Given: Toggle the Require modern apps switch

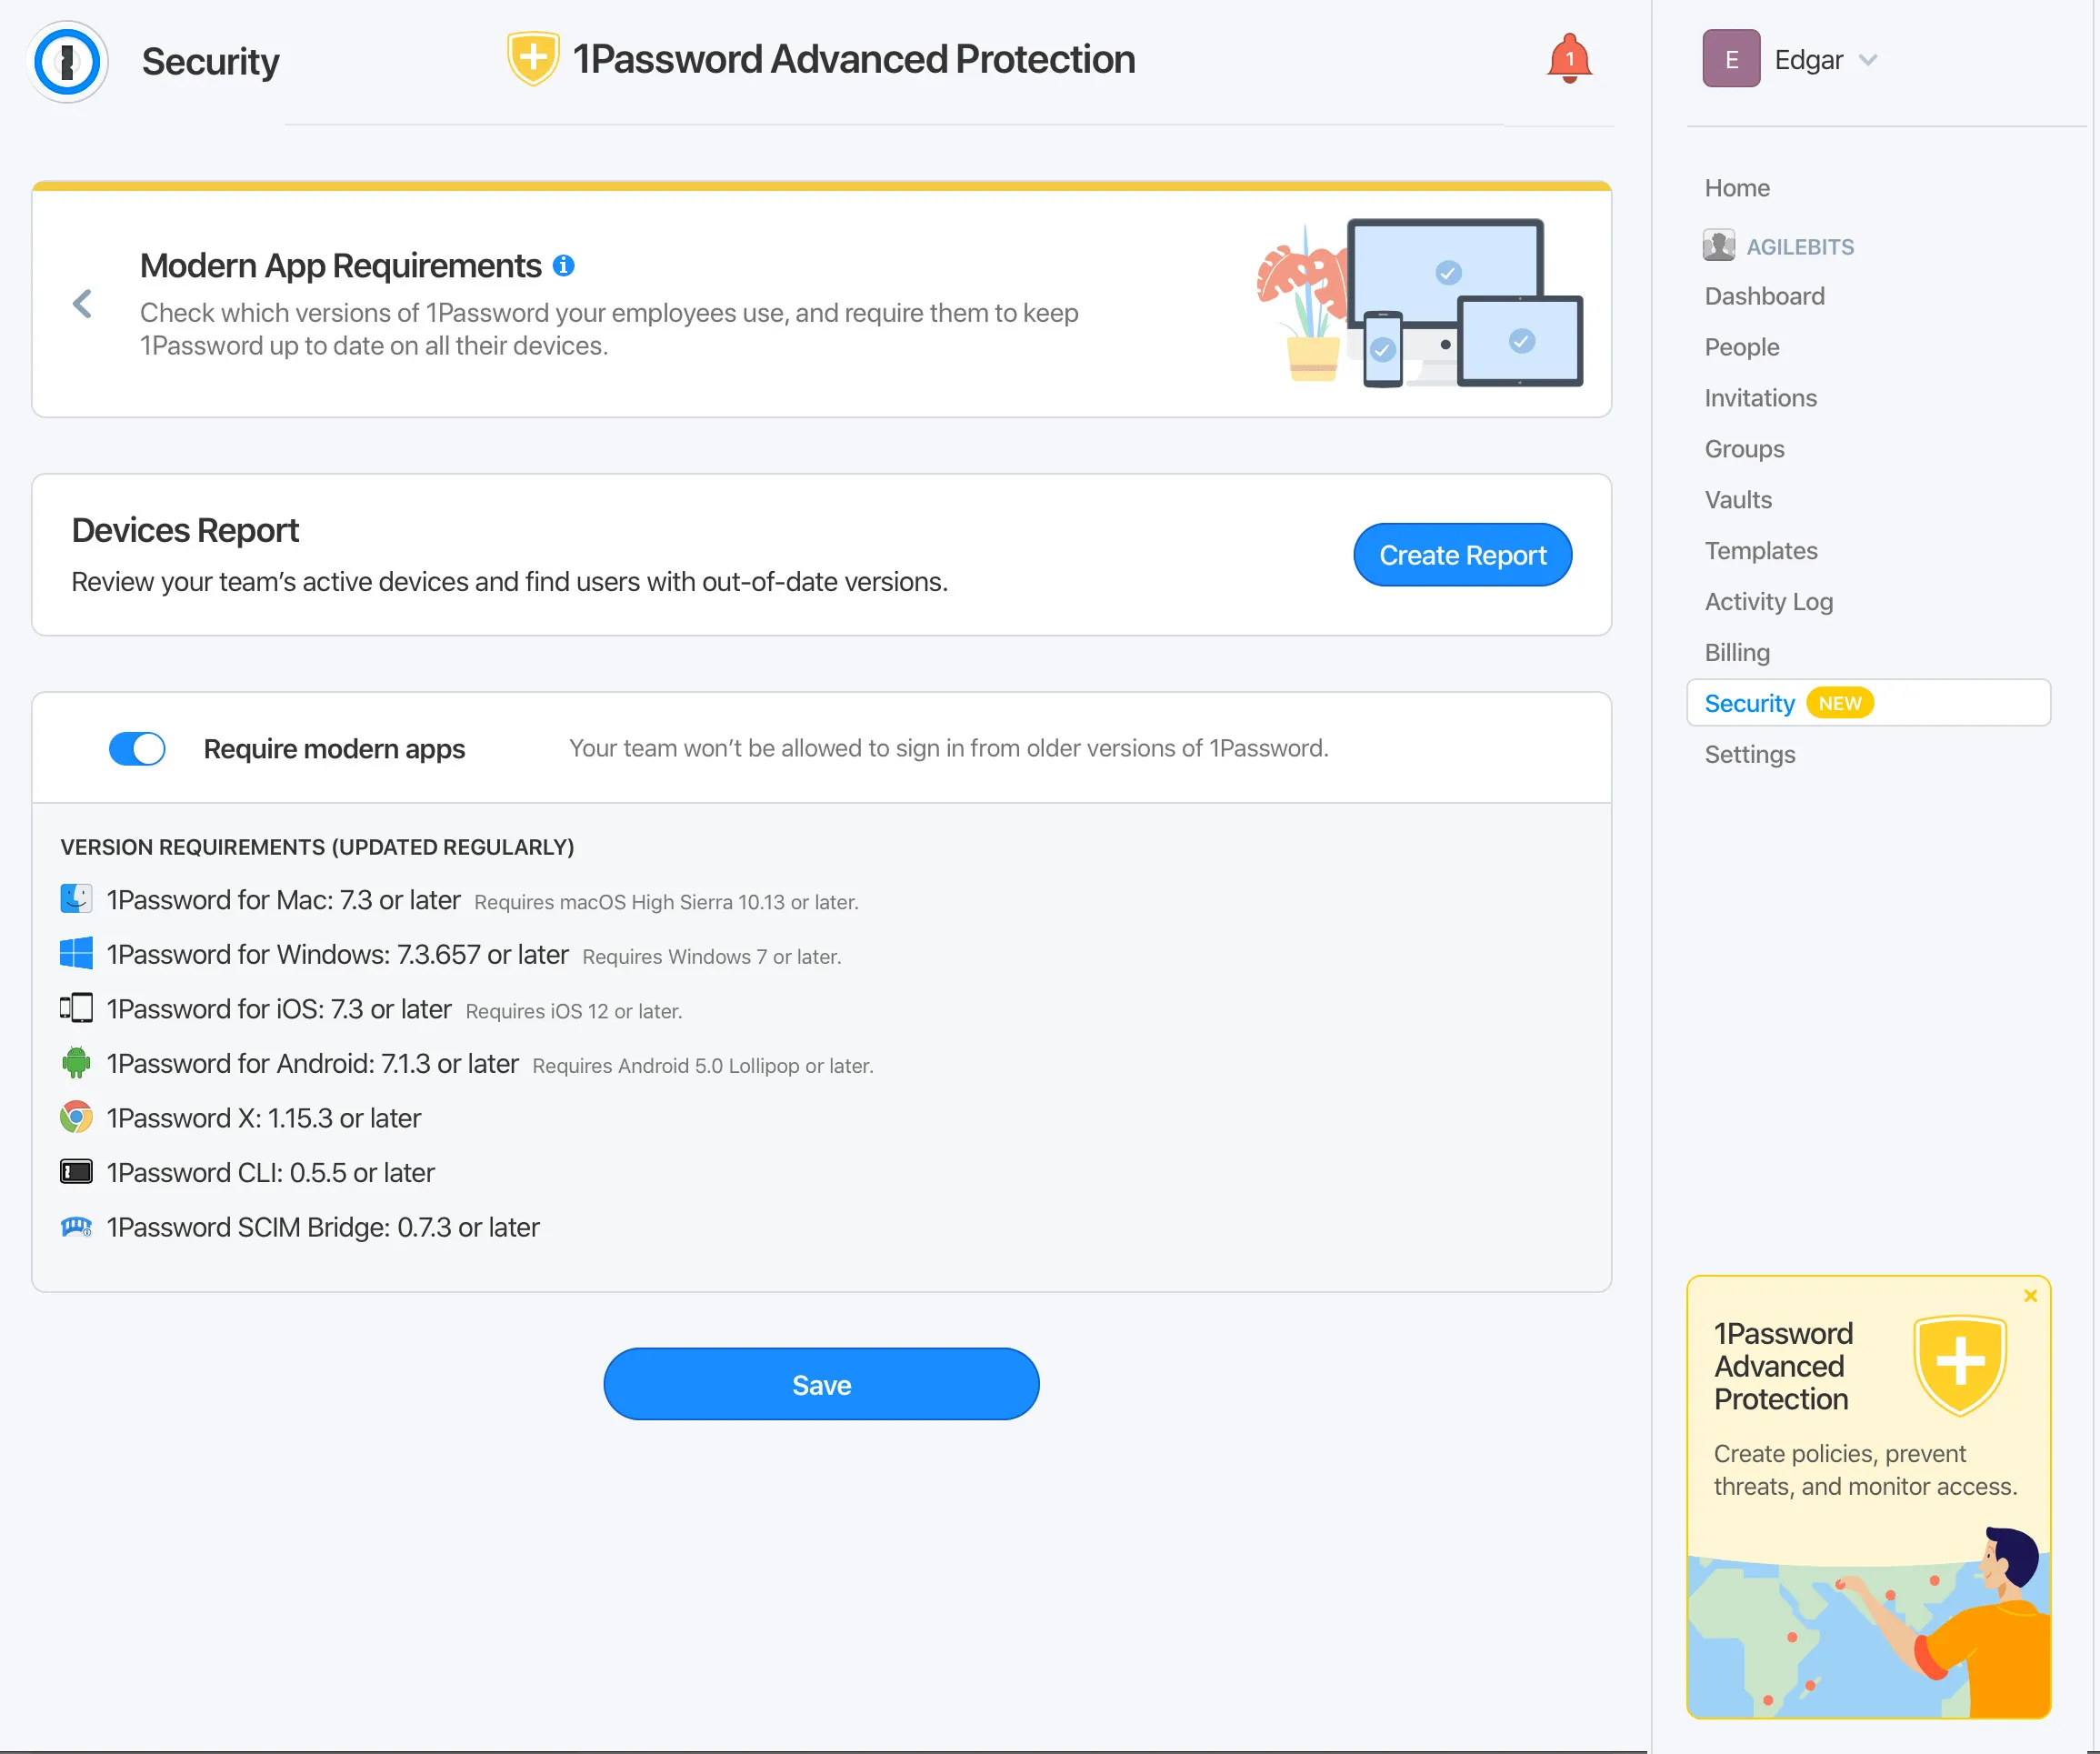Looking at the screenshot, I should tap(138, 747).
